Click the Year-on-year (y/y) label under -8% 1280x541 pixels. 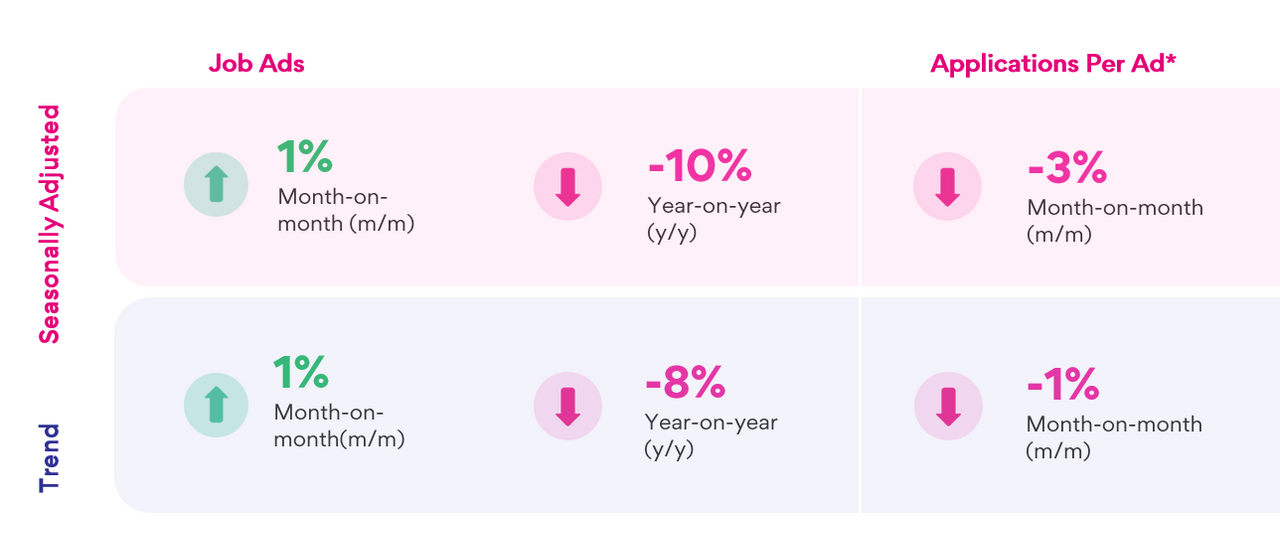710,435
